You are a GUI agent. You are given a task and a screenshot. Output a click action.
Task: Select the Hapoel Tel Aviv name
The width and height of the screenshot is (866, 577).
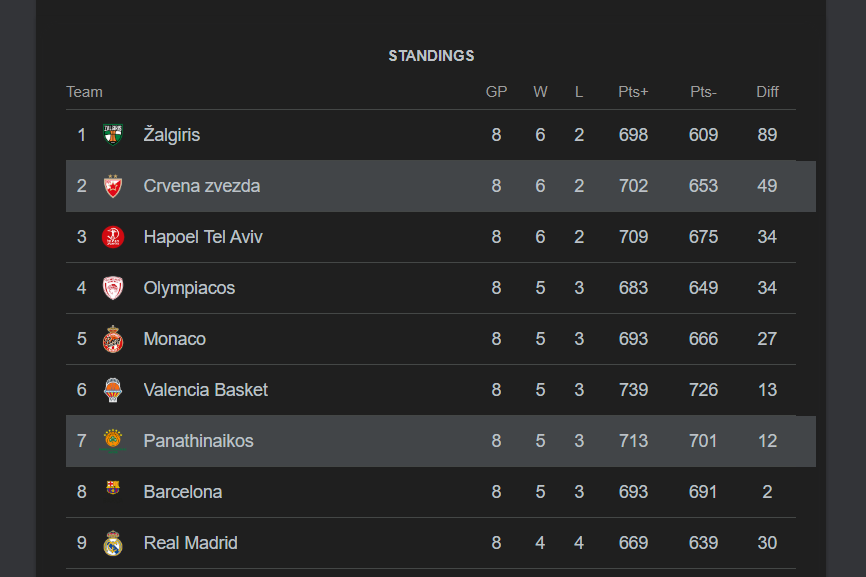click(203, 237)
